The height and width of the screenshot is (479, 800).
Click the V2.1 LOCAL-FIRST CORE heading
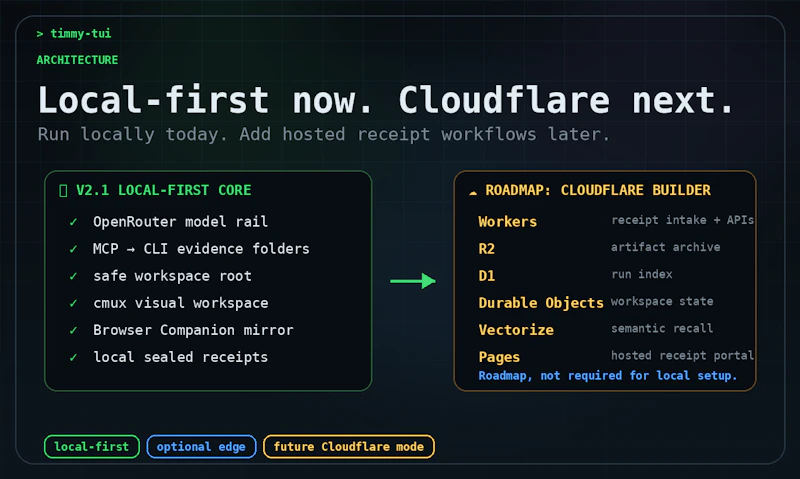[163, 190]
